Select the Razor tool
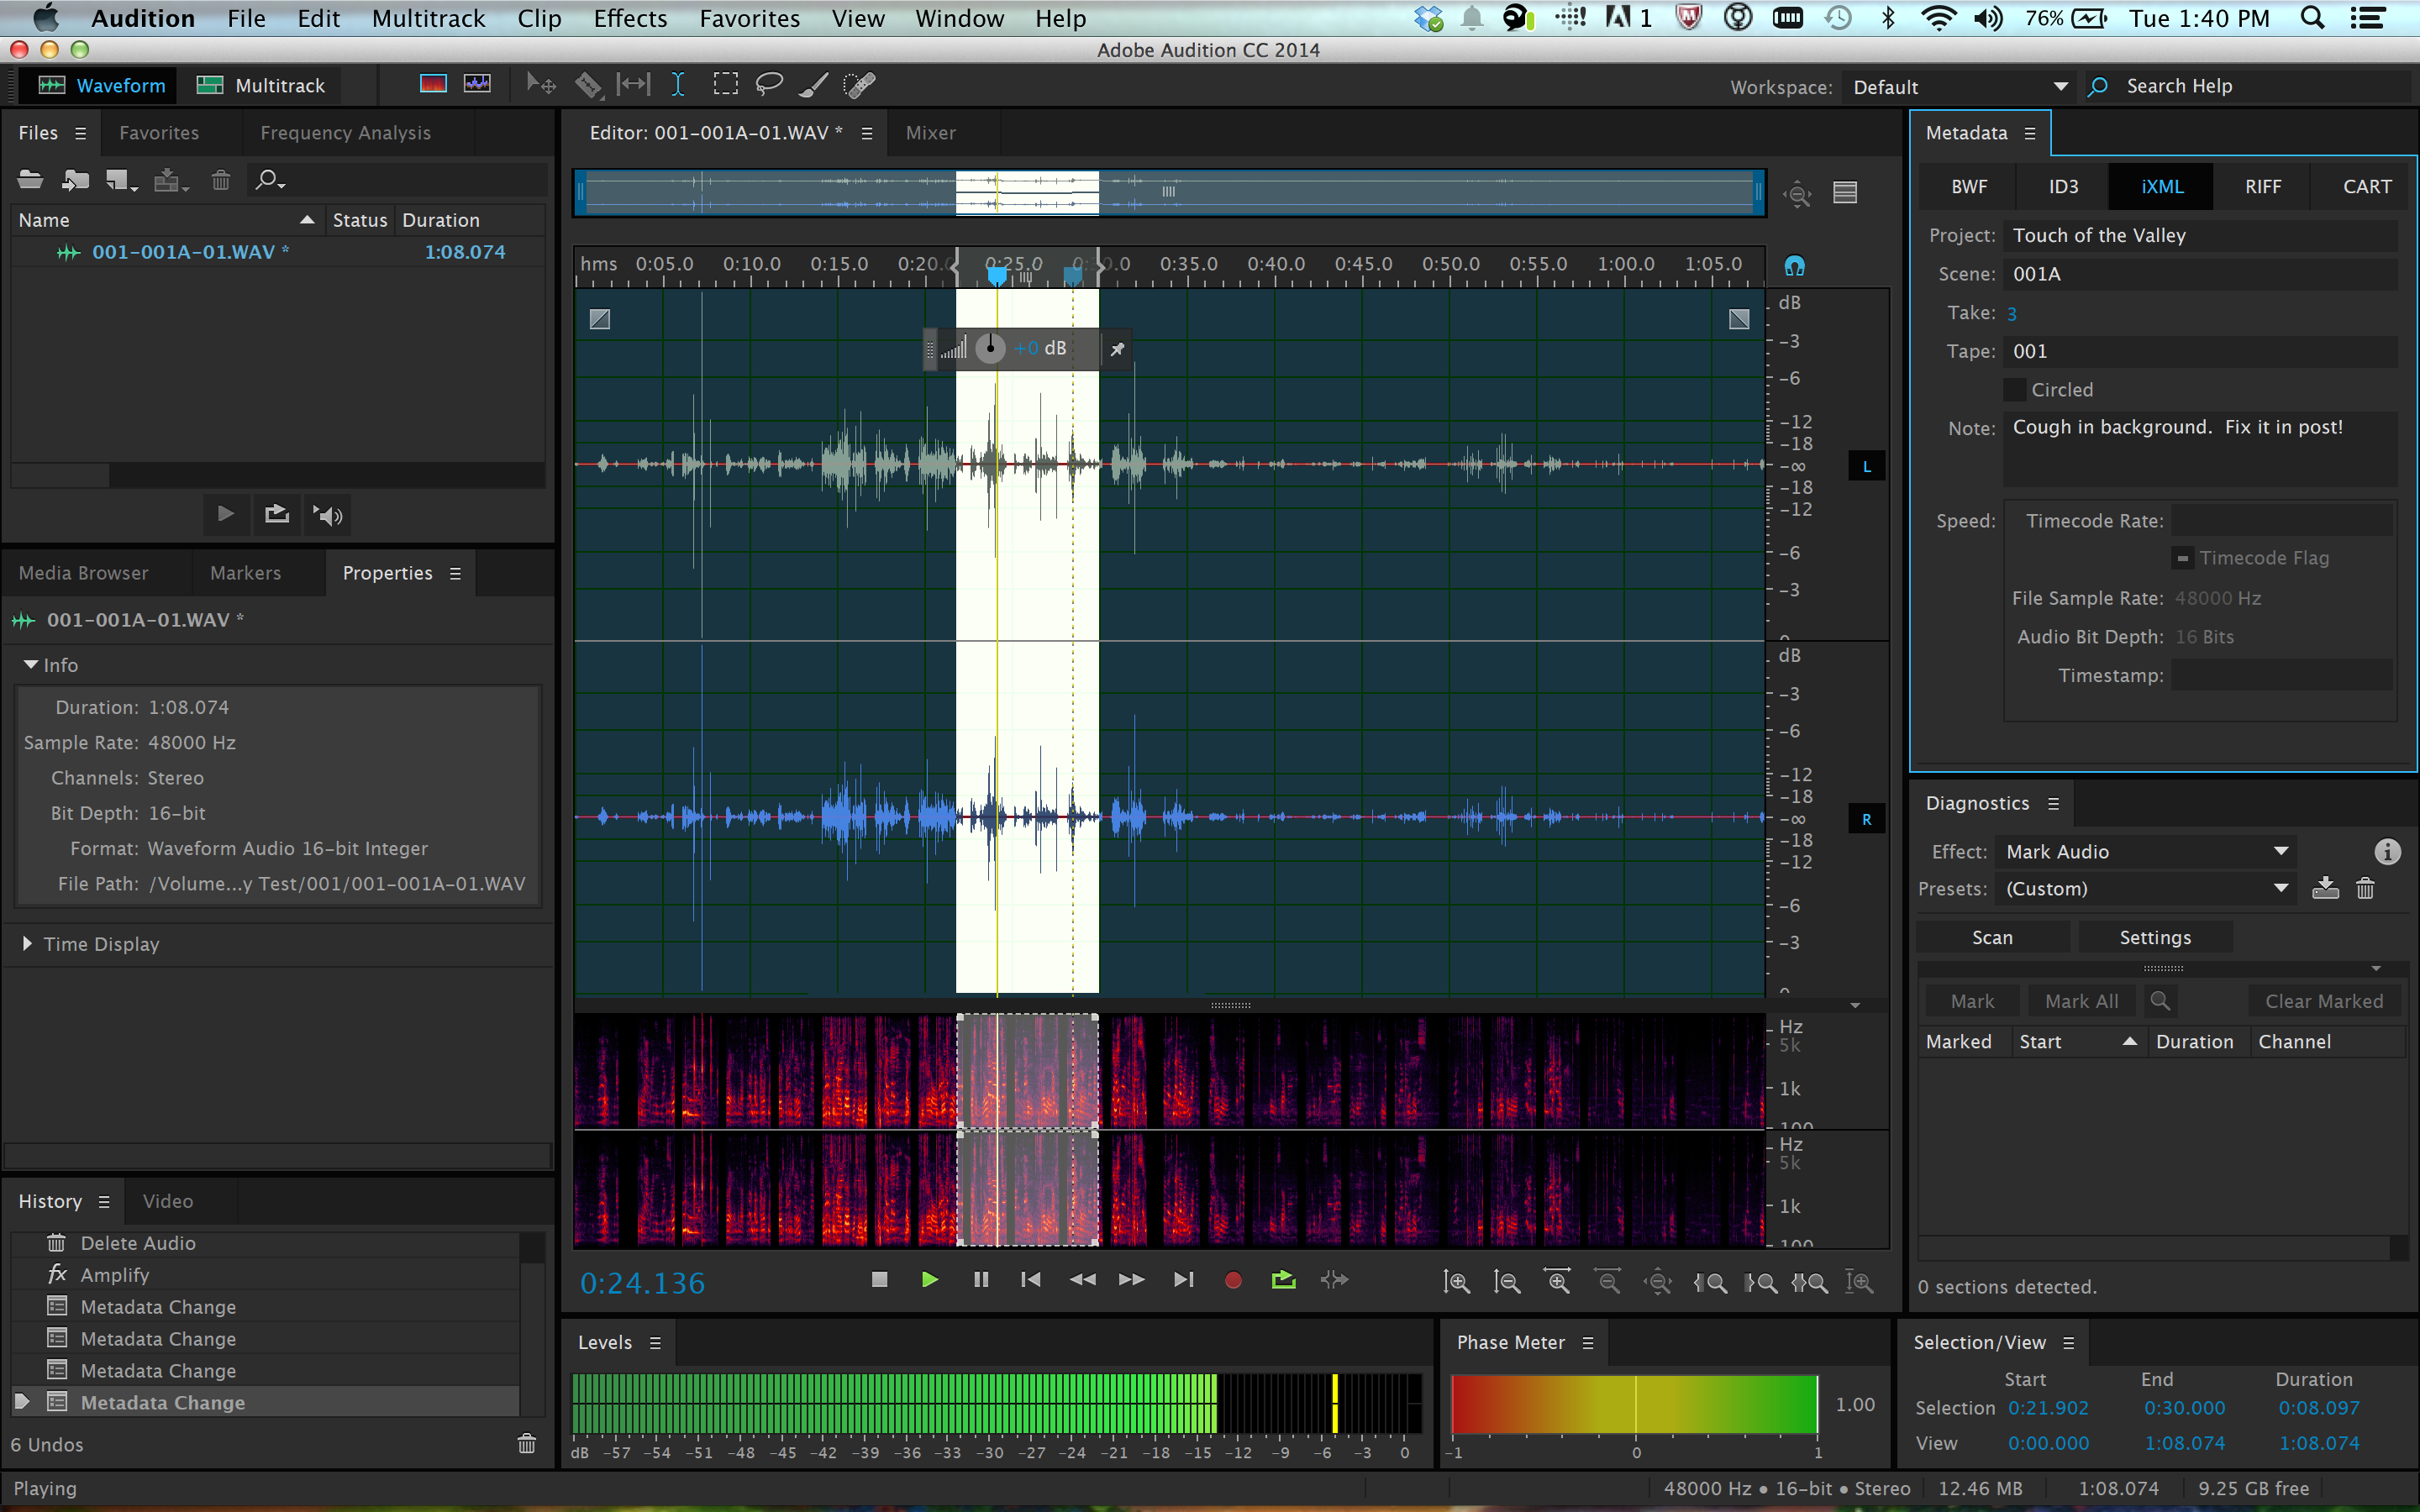The image size is (2420, 1512). tap(588, 86)
